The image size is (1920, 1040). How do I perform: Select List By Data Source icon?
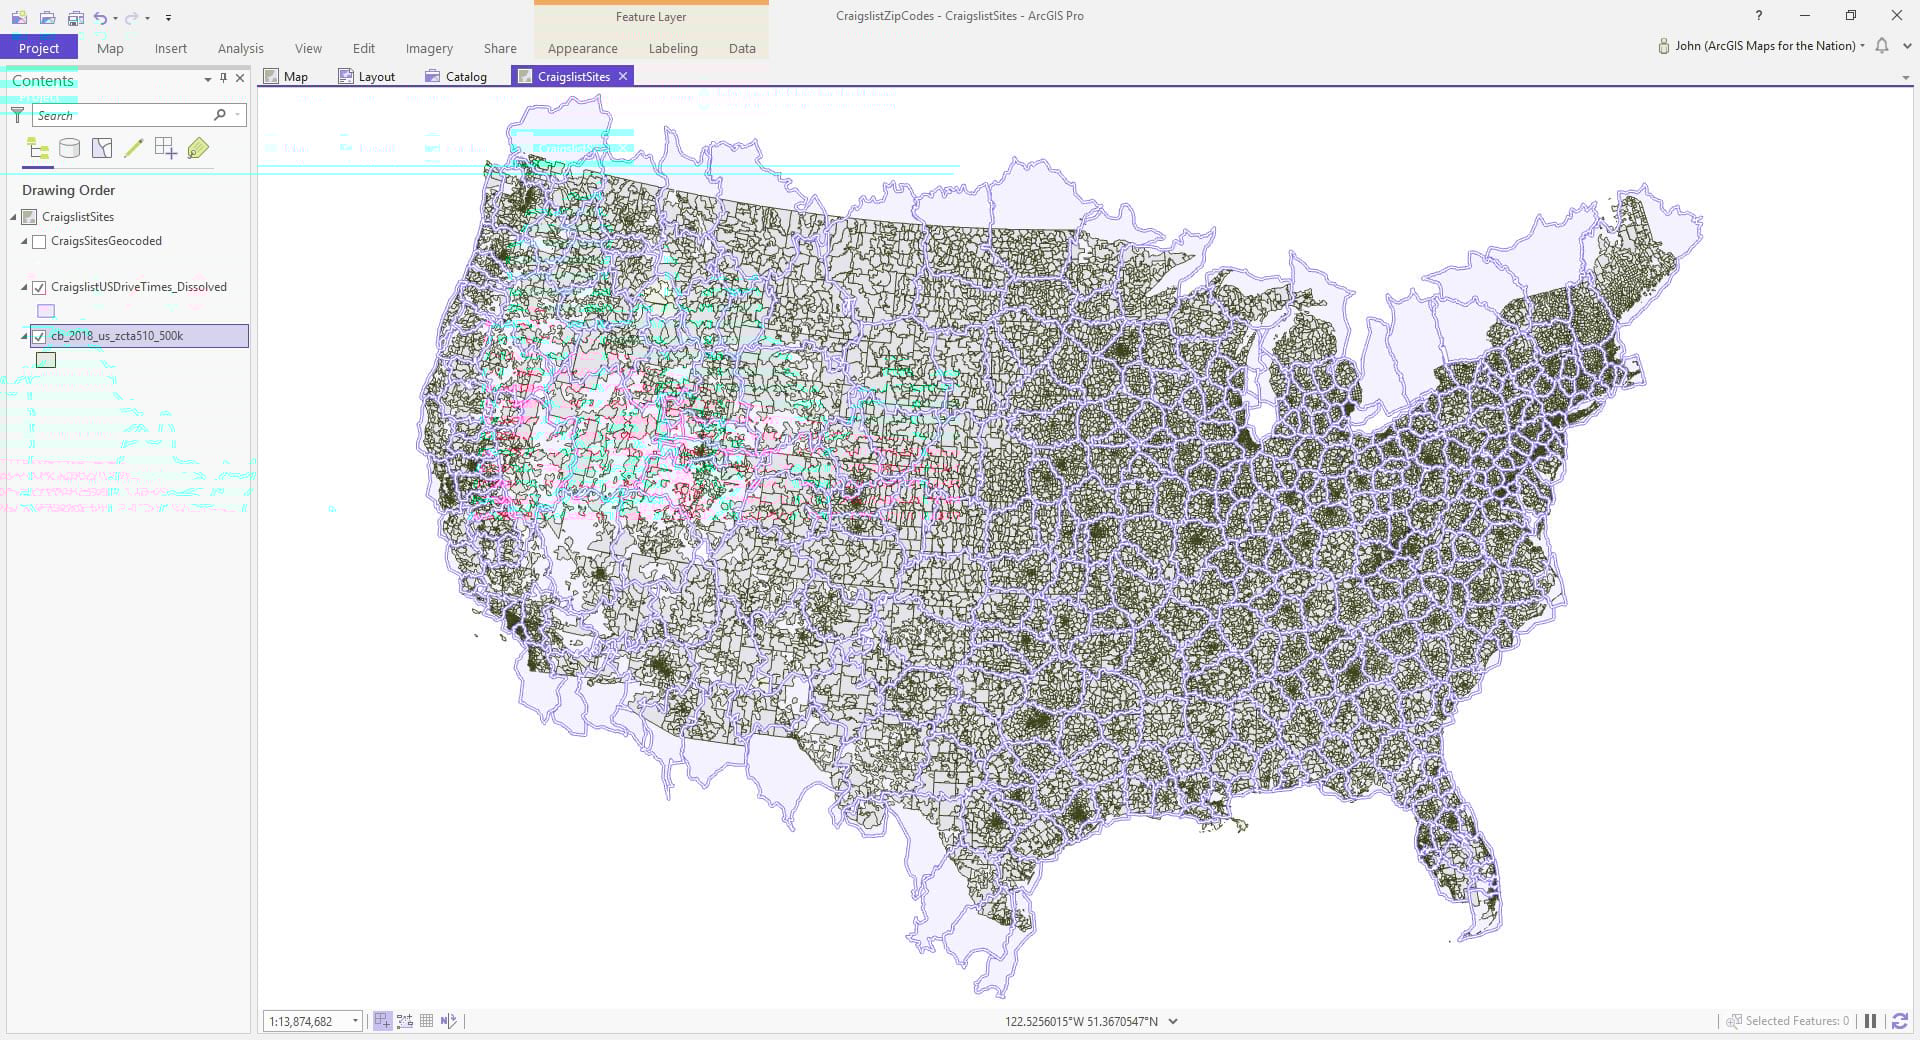click(x=70, y=149)
